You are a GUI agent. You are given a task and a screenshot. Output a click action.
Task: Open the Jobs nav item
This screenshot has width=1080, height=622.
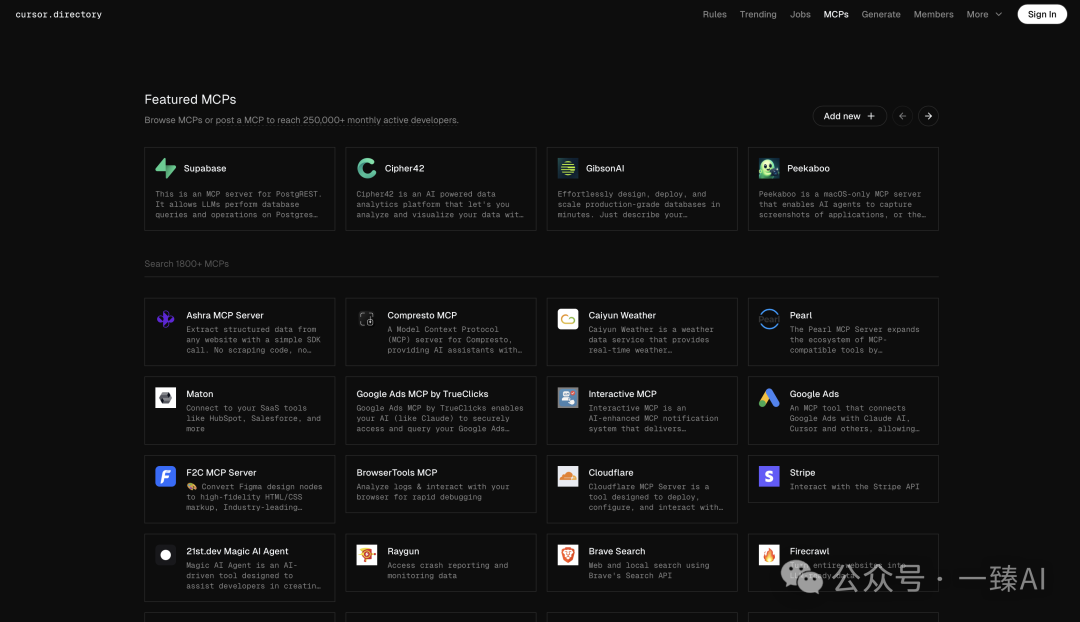pyautogui.click(x=800, y=14)
